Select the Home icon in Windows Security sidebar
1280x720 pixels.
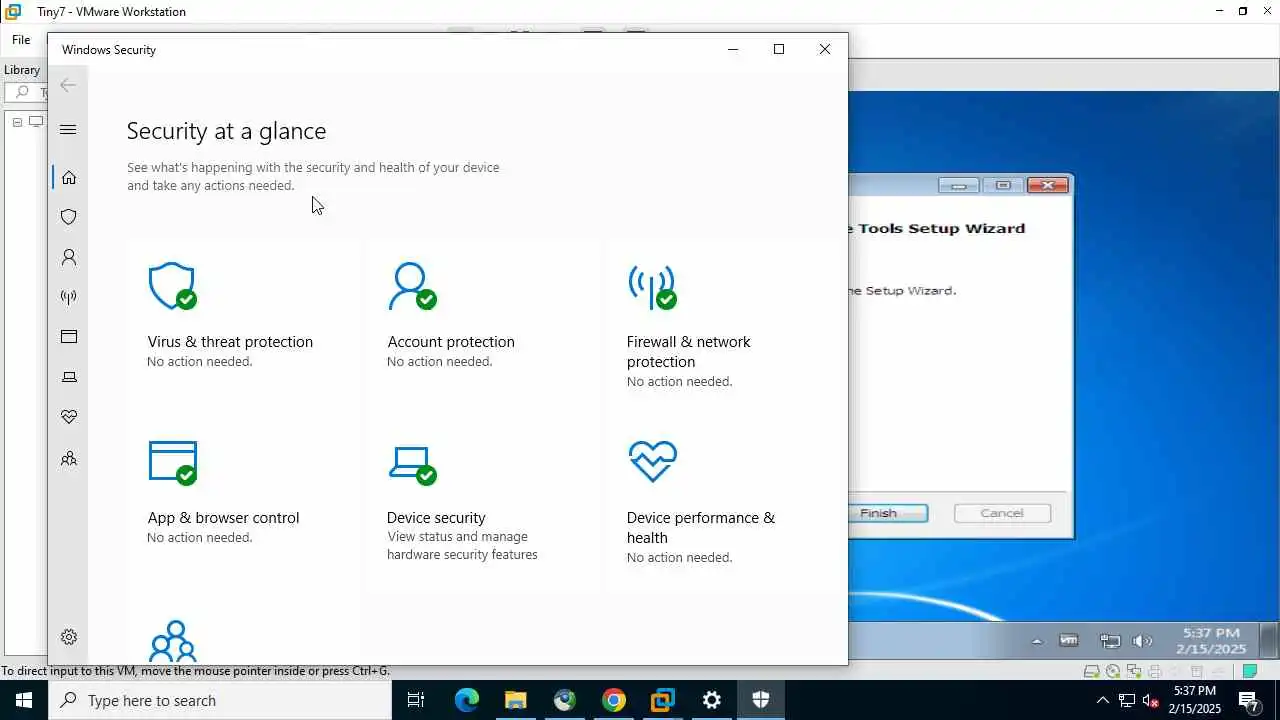click(x=69, y=177)
